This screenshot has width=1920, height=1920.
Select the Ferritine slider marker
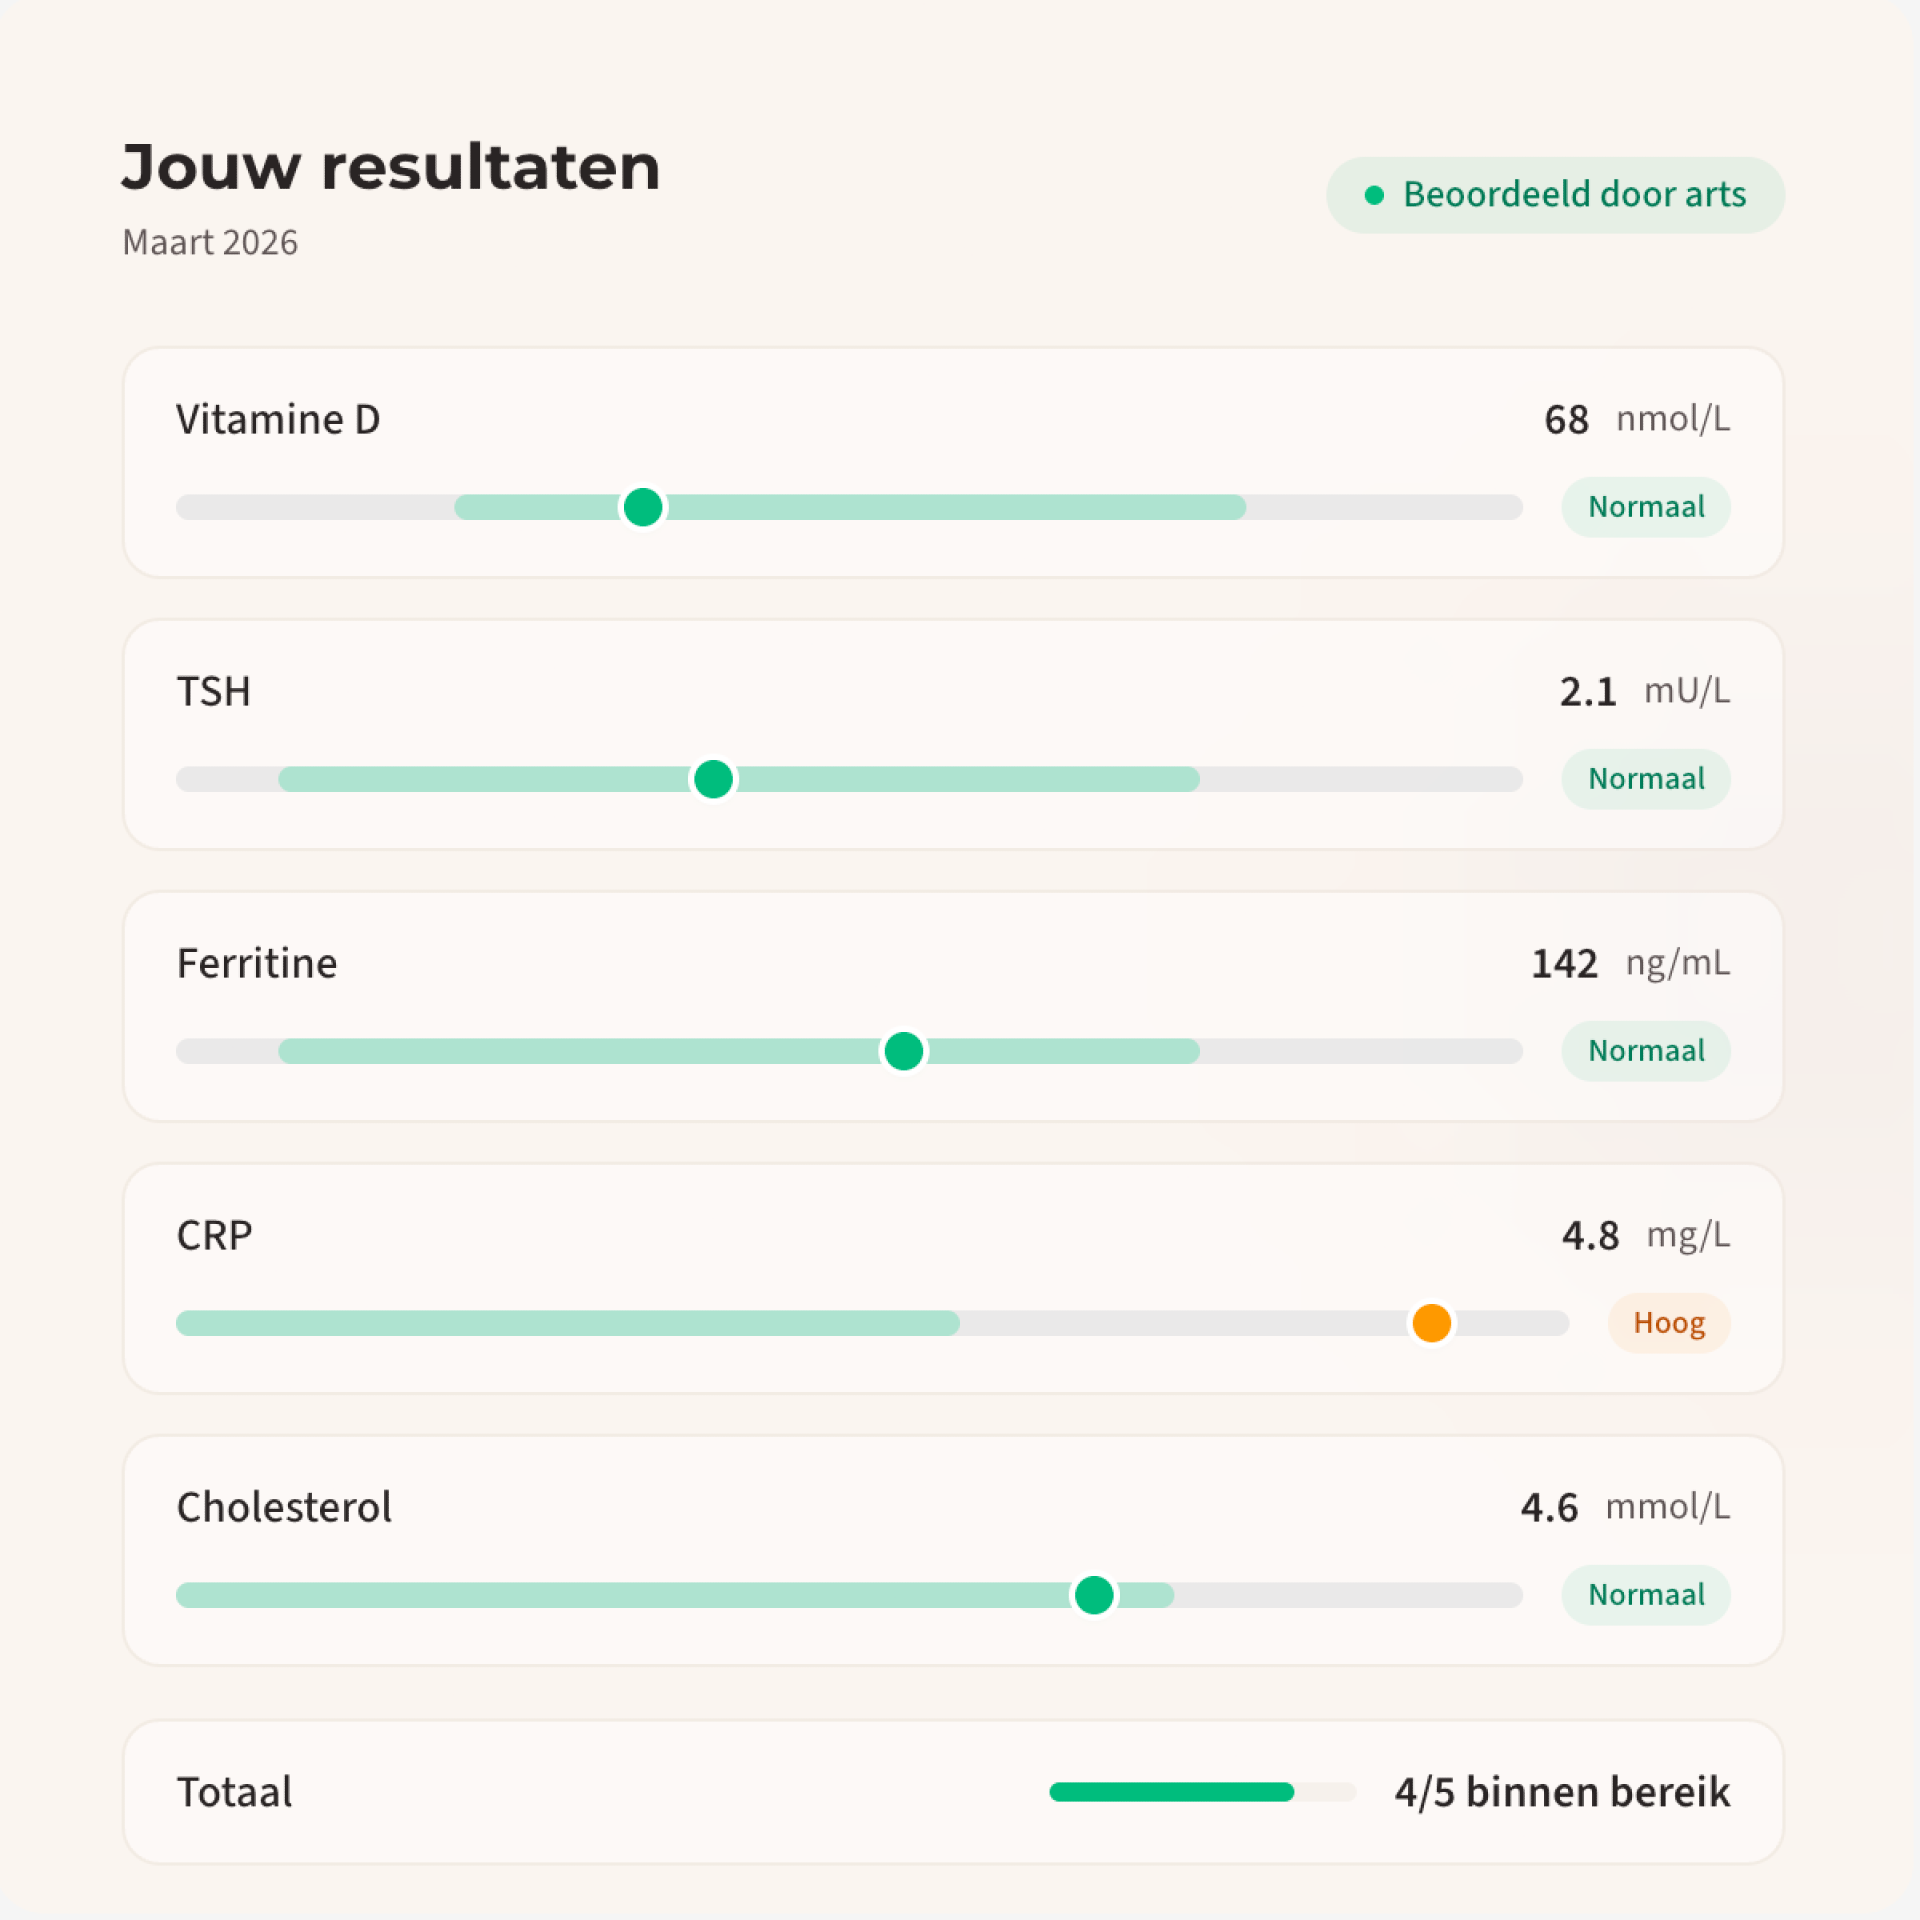tap(902, 1051)
